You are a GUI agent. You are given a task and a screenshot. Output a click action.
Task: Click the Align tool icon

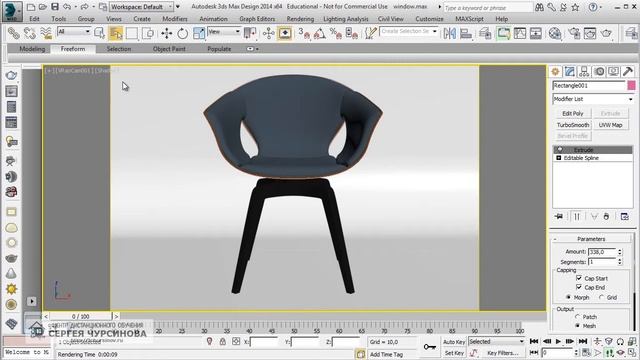[x=466, y=33]
